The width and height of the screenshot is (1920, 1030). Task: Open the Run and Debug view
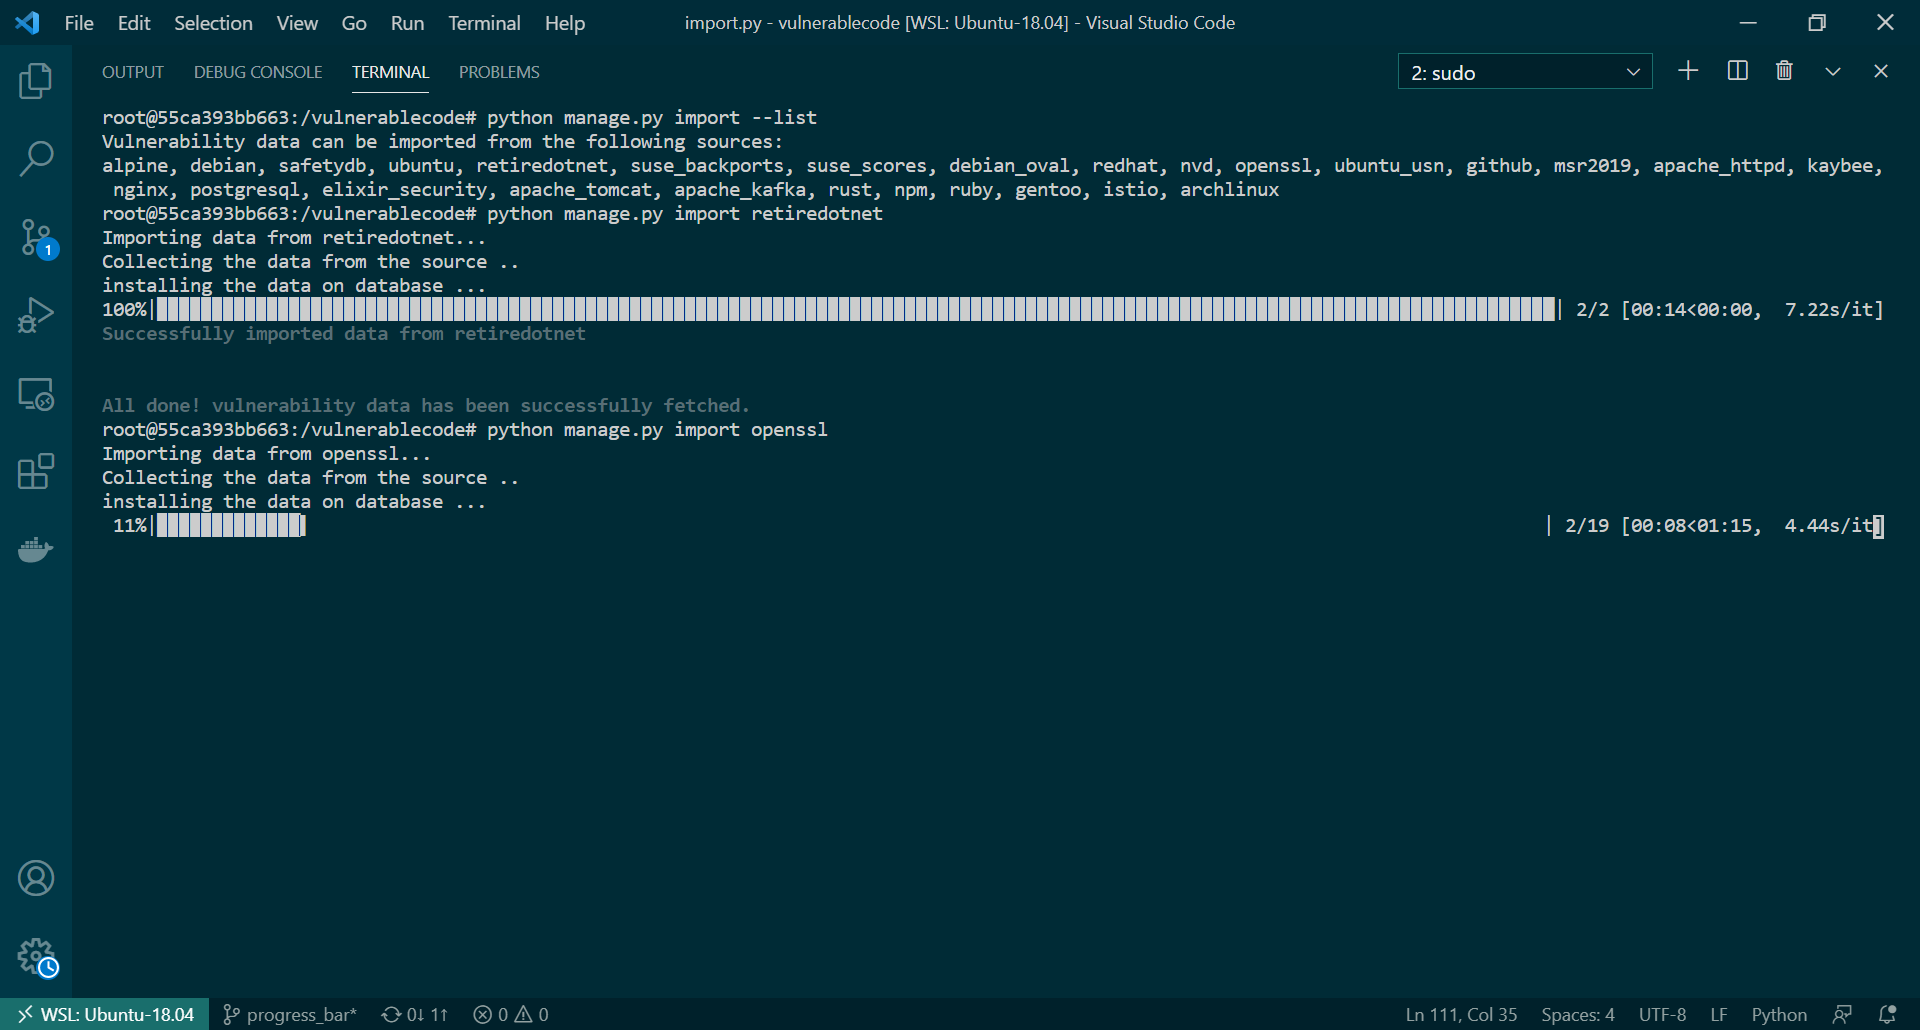[x=36, y=315]
